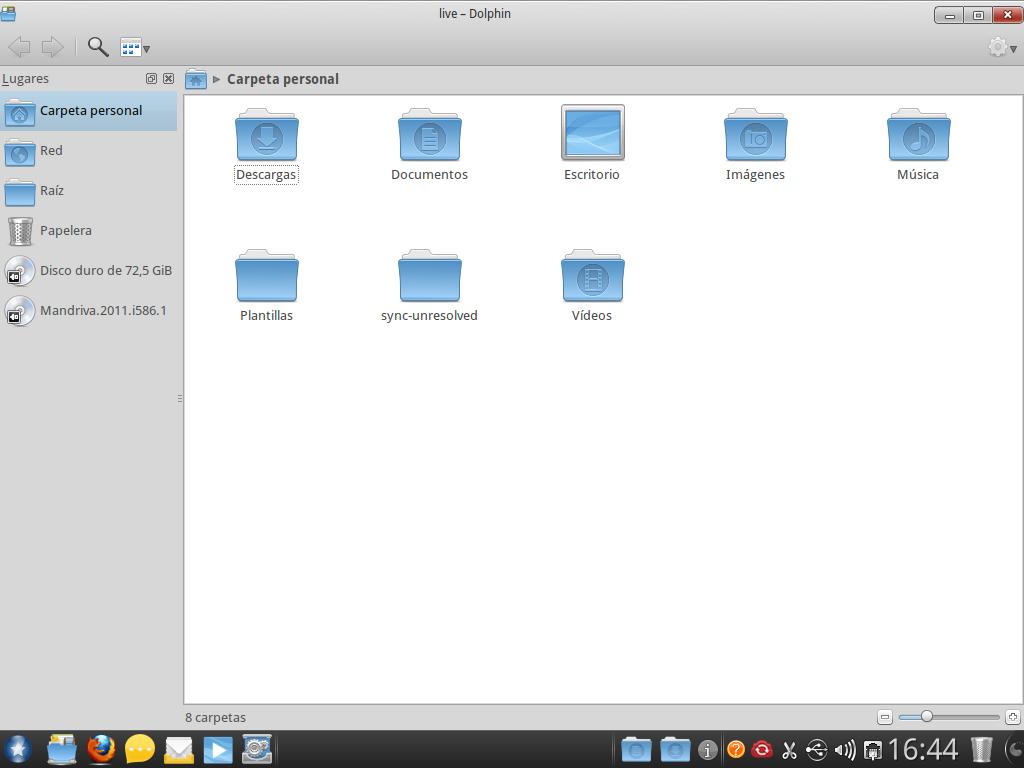Viewport: 1024px width, 768px height.
Task: Open the settings gear in the toolbar
Action: [x=997, y=47]
